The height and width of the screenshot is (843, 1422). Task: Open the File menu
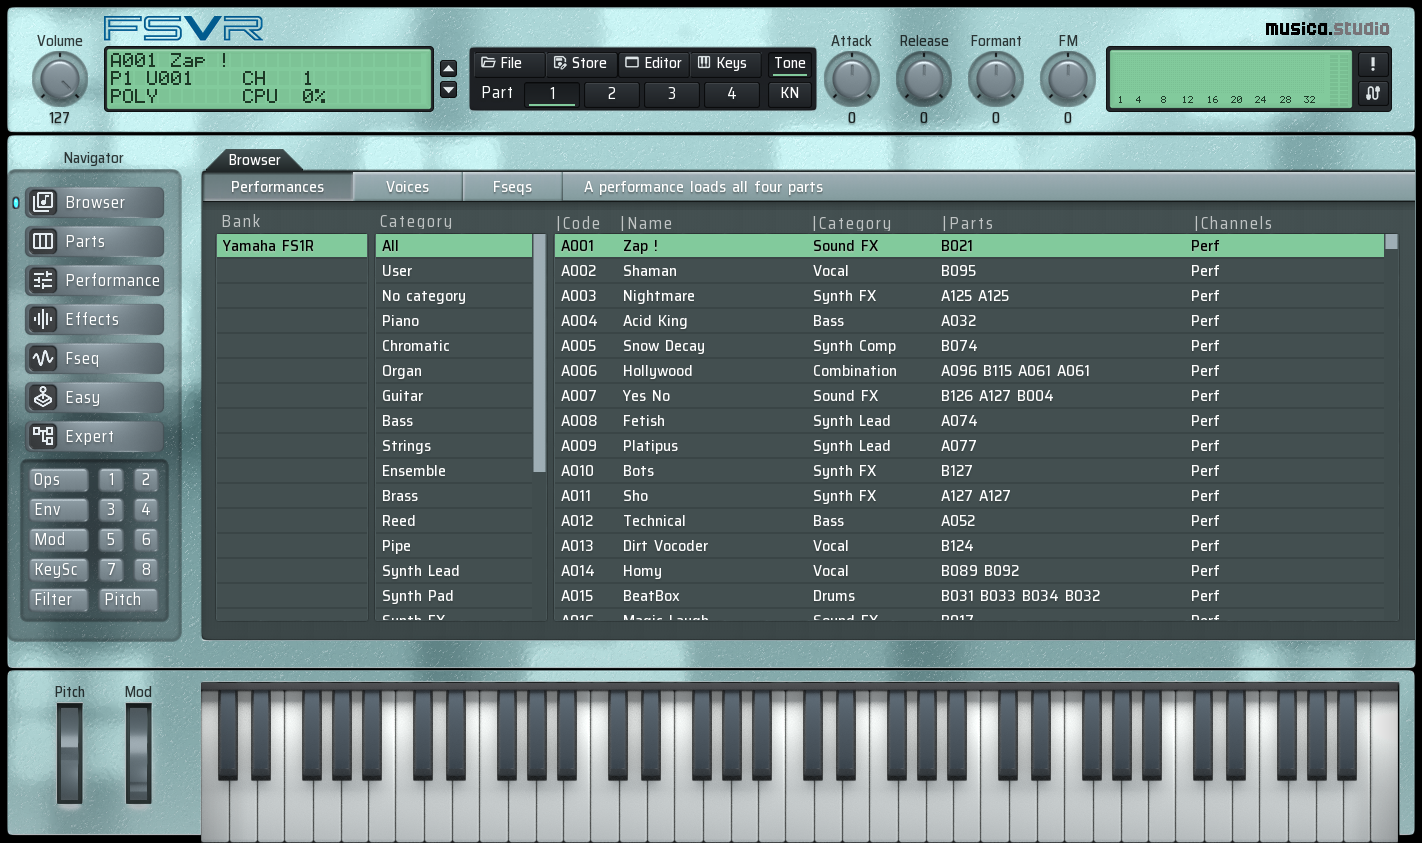pos(508,63)
